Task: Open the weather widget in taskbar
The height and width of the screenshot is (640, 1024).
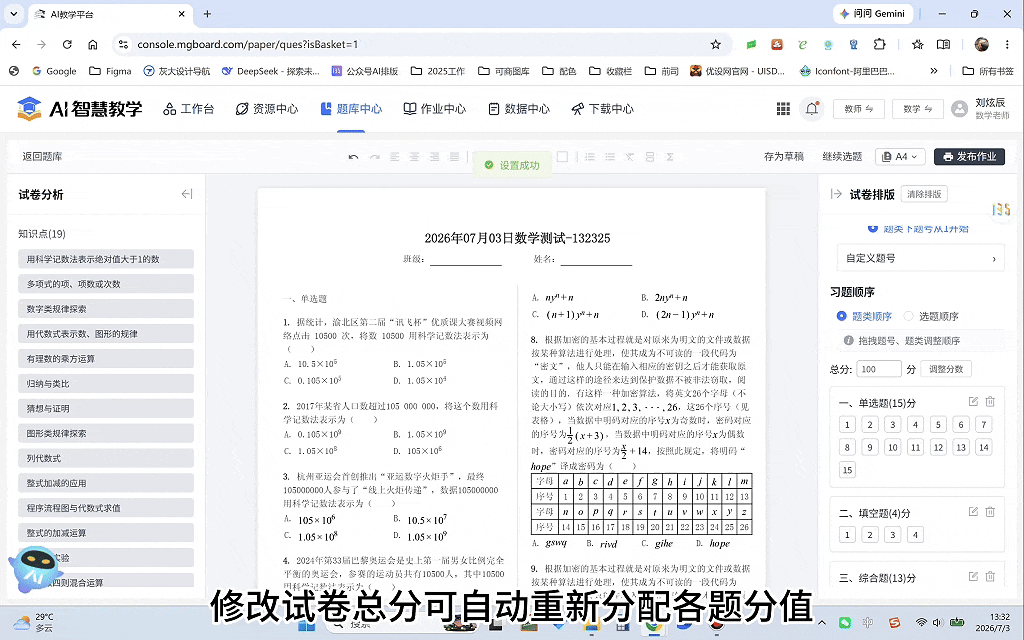Action: (34, 622)
